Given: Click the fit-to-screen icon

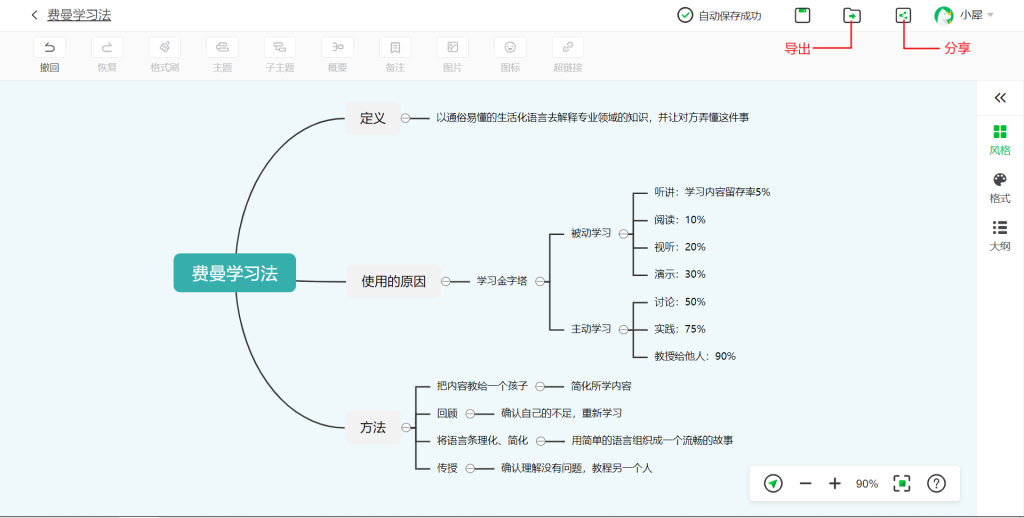Looking at the screenshot, I should coord(902,483).
